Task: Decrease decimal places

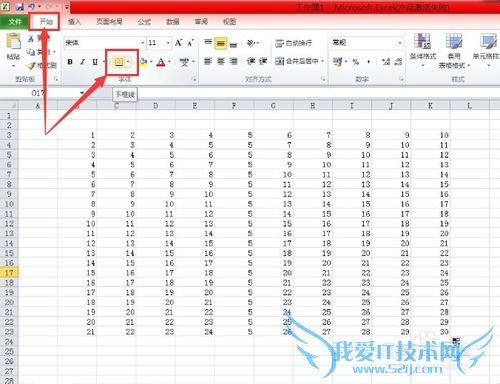Action: coord(398,62)
